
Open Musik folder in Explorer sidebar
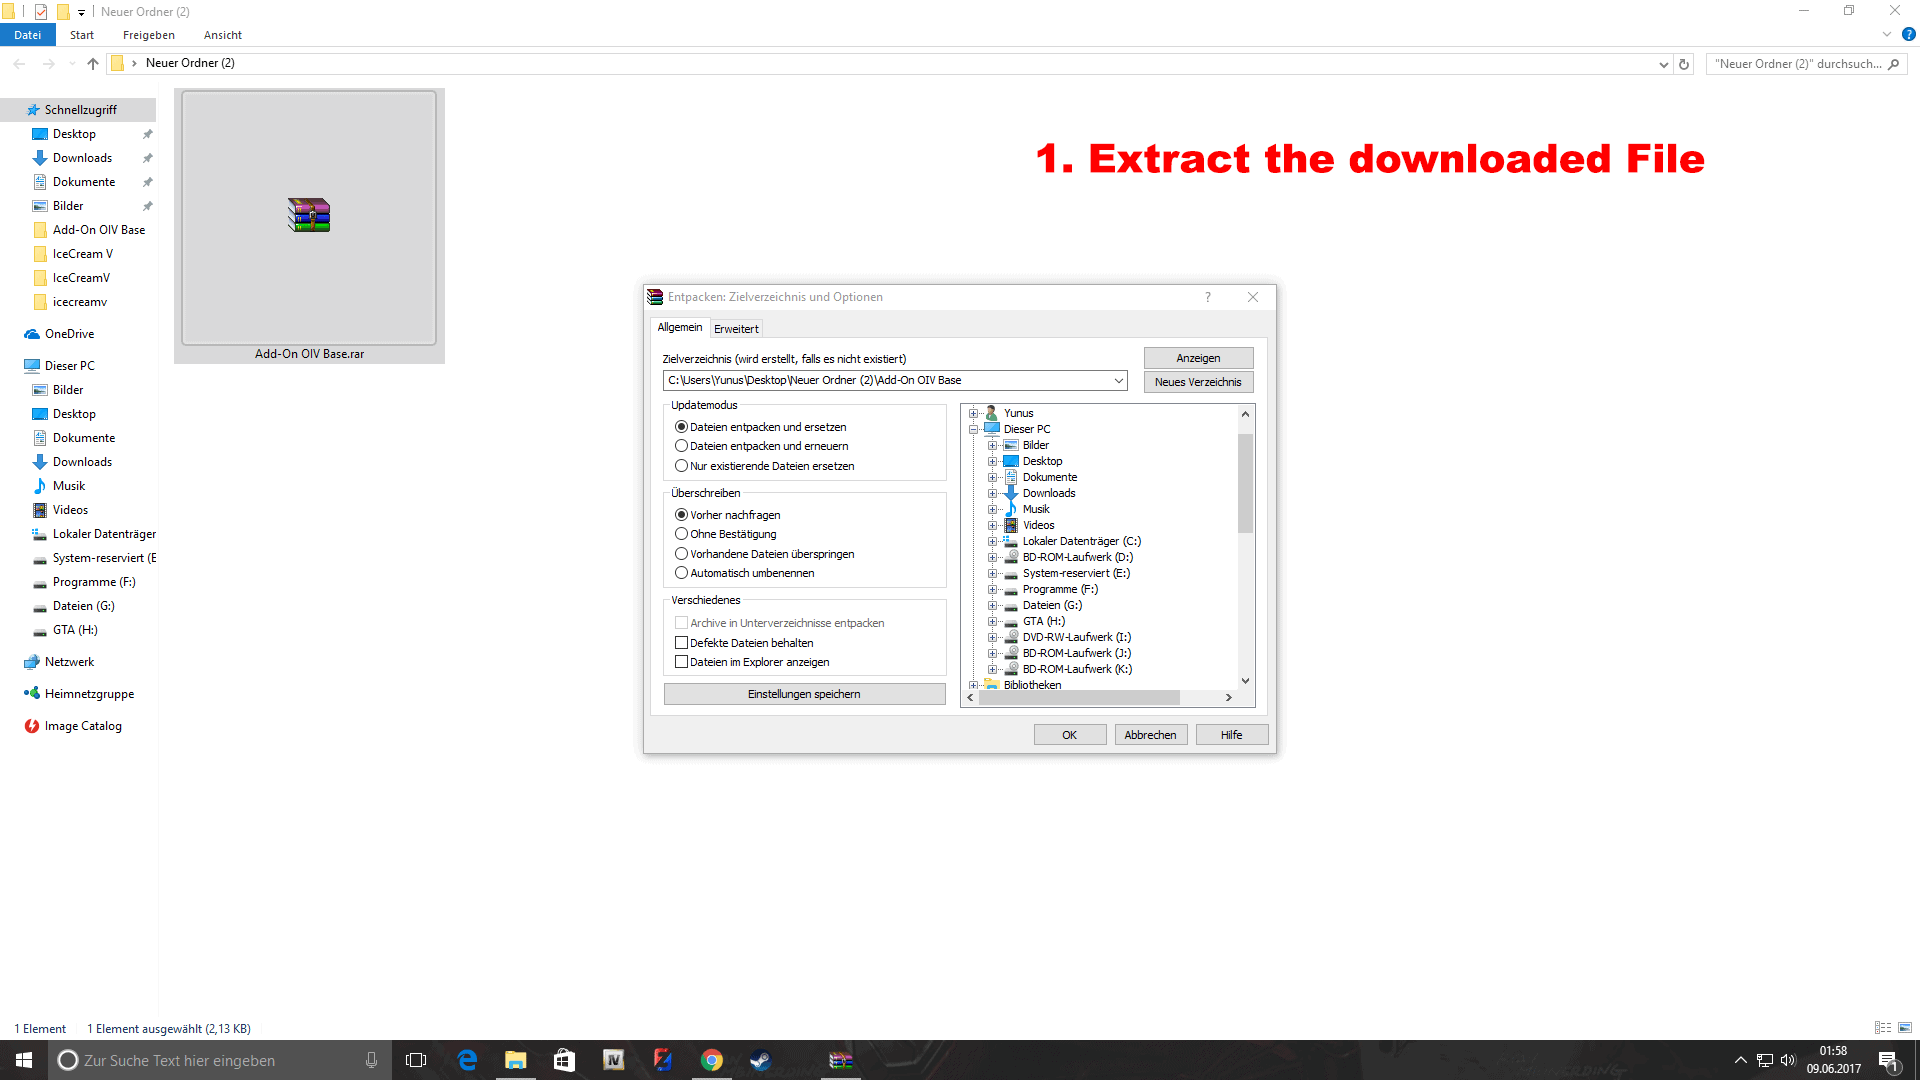click(69, 486)
